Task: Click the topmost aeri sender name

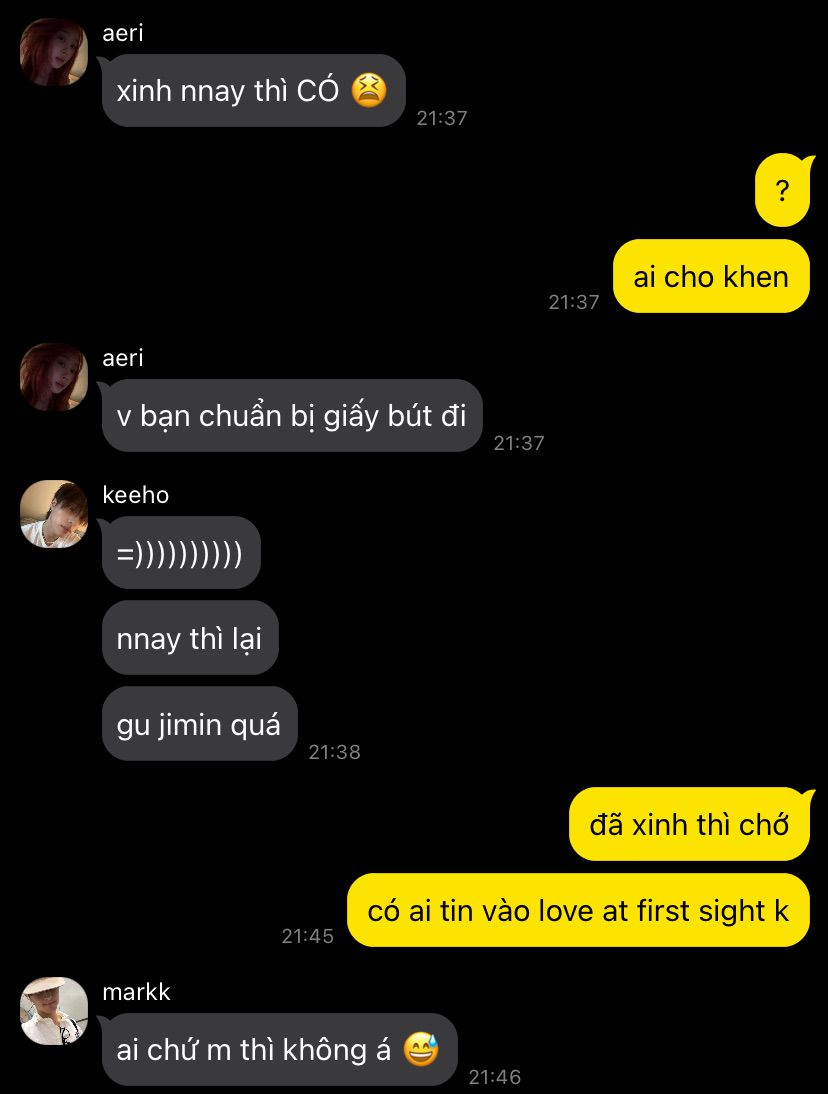Action: click(x=123, y=33)
